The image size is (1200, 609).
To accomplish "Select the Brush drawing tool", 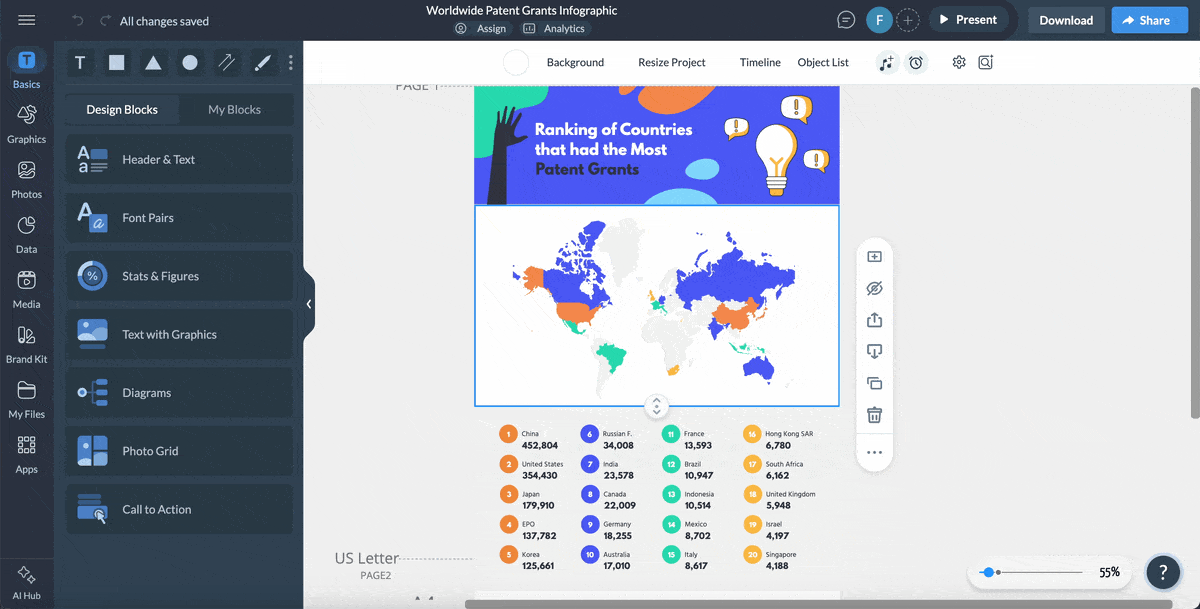I will pos(263,62).
